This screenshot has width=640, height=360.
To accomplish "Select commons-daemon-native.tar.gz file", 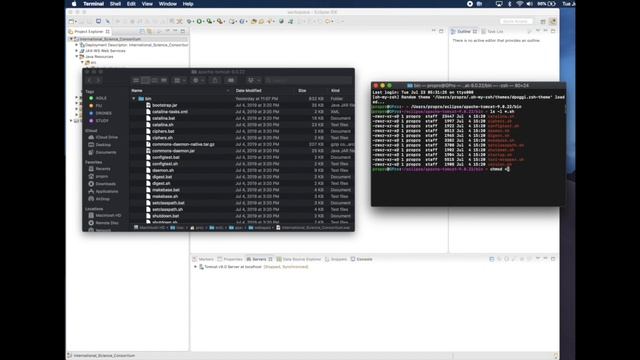I will pos(183,144).
